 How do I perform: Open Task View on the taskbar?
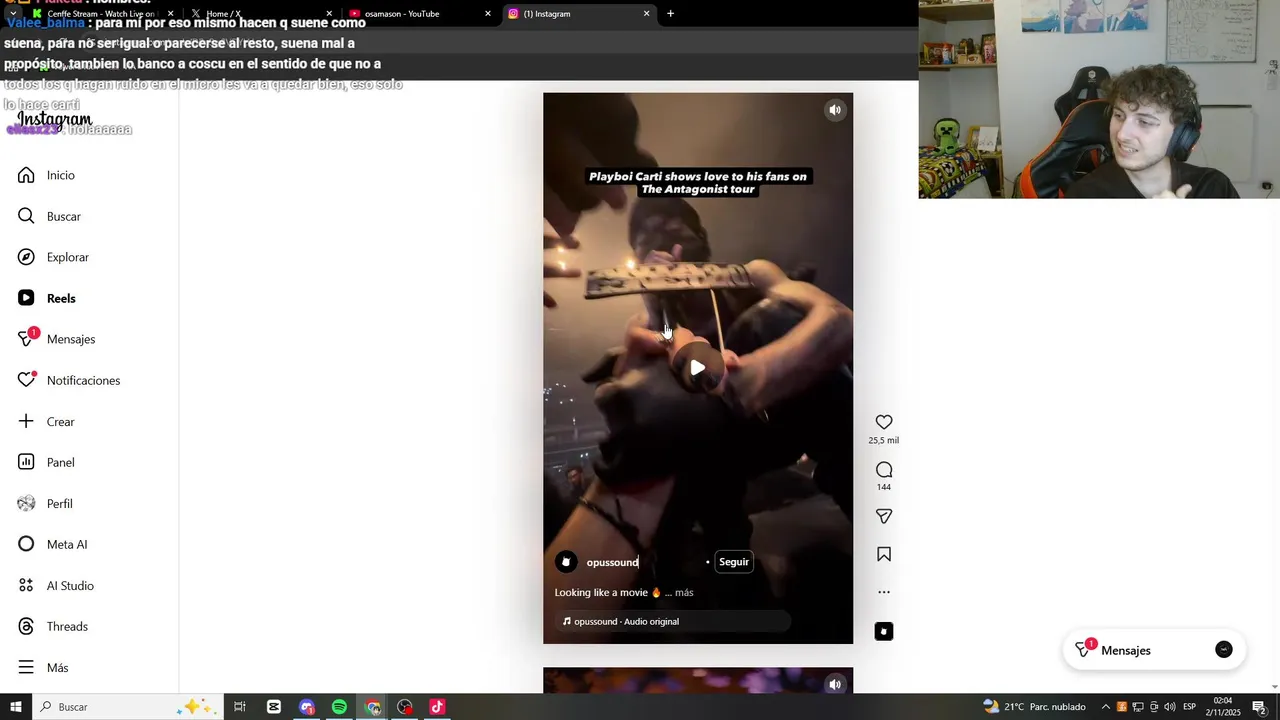point(240,707)
